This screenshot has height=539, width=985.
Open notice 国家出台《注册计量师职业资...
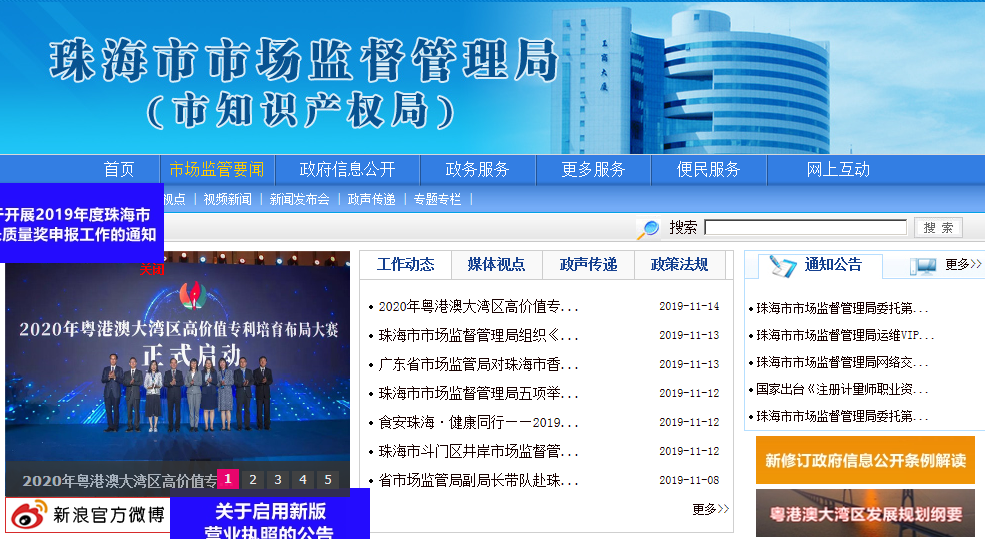click(x=842, y=389)
